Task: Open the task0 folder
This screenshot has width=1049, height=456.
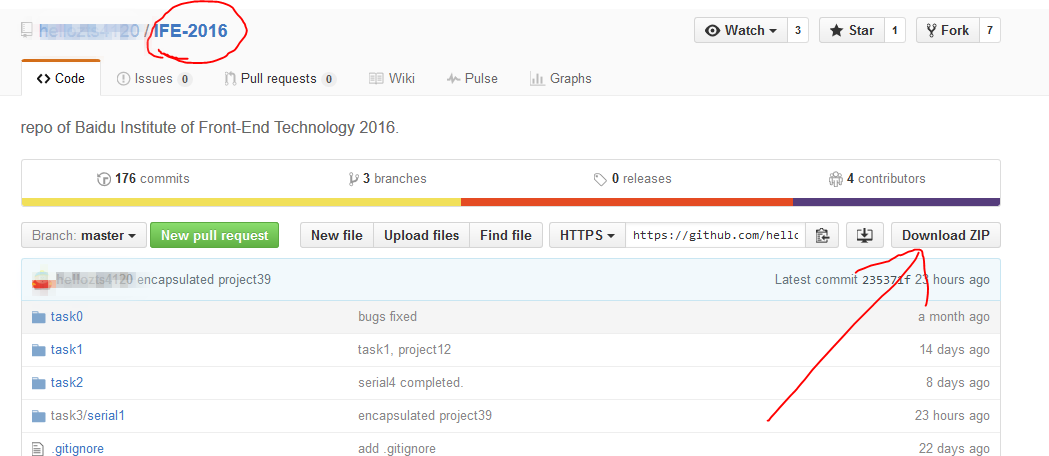Action: [x=67, y=316]
